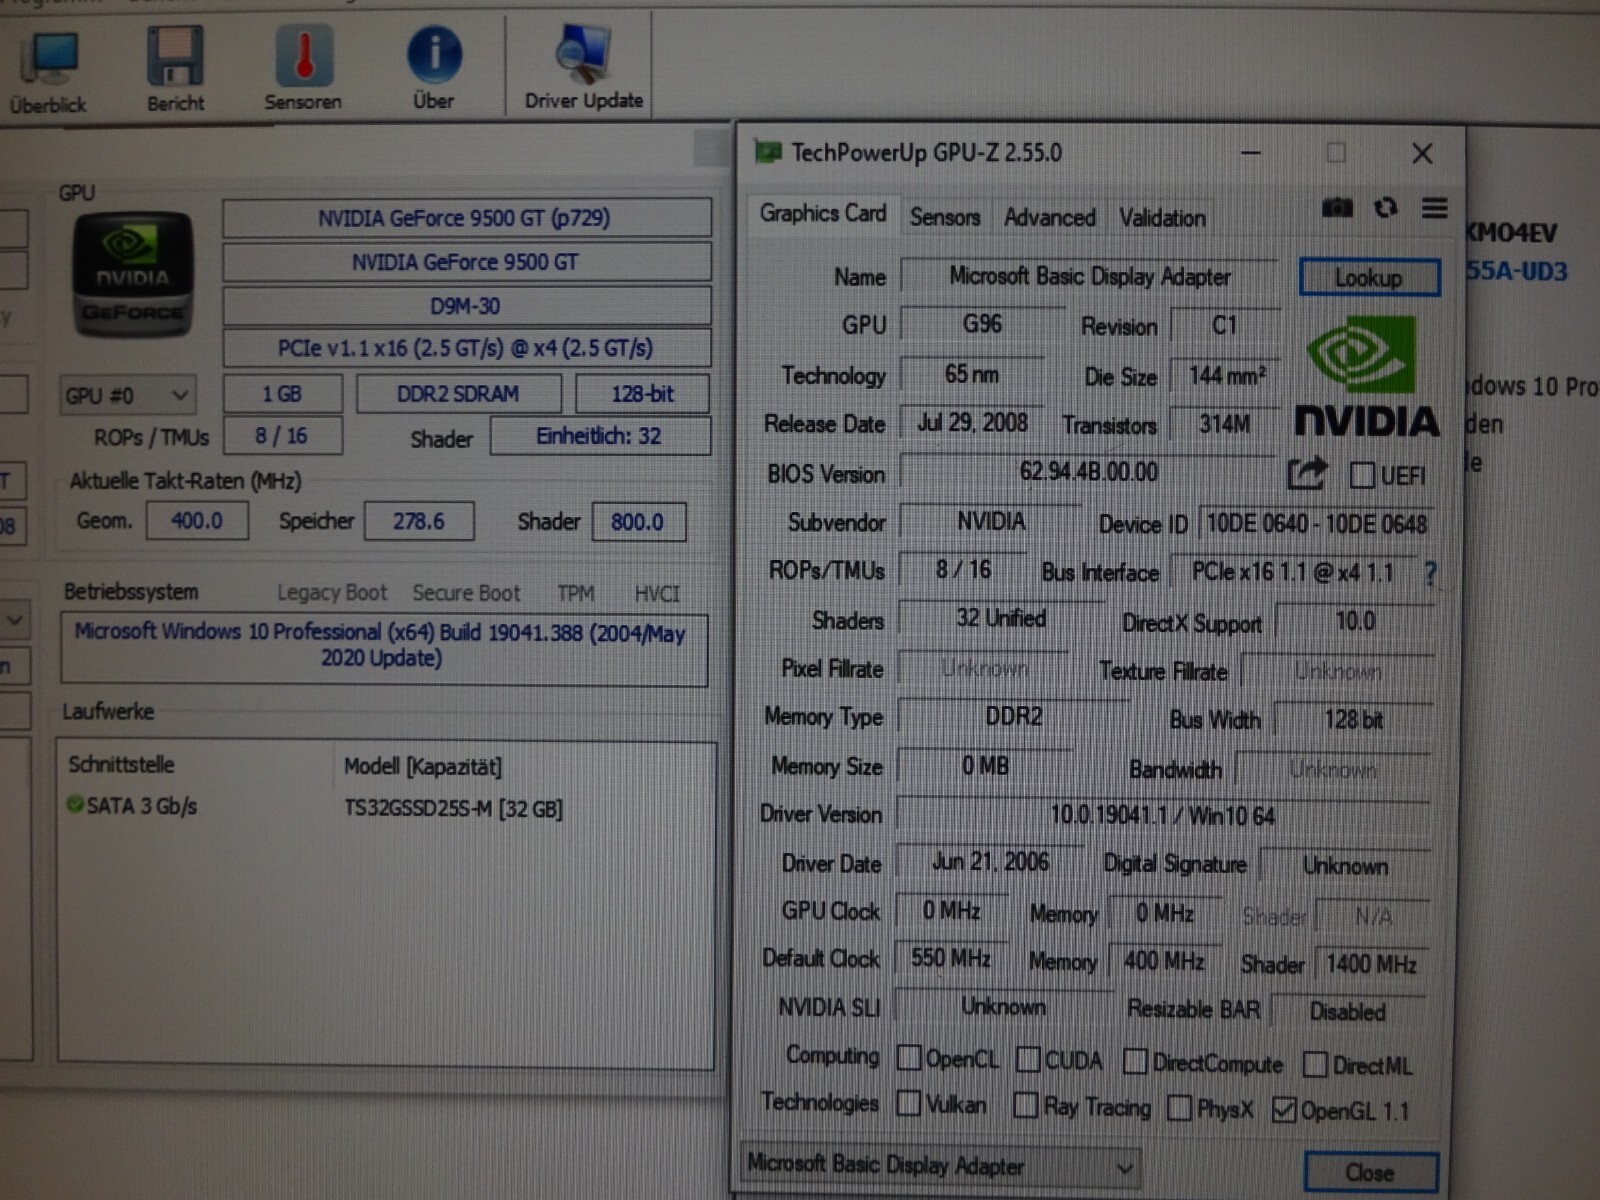Click the HVCI label

click(656, 594)
